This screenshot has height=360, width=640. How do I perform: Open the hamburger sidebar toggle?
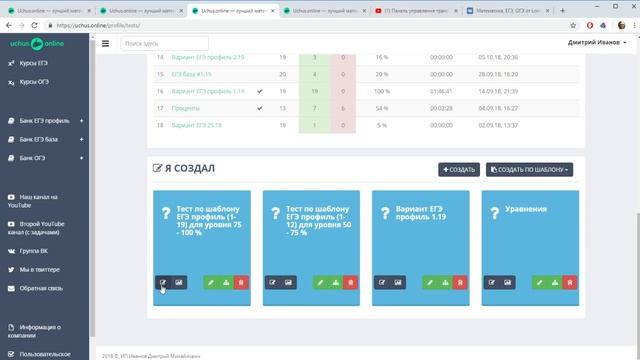point(105,43)
